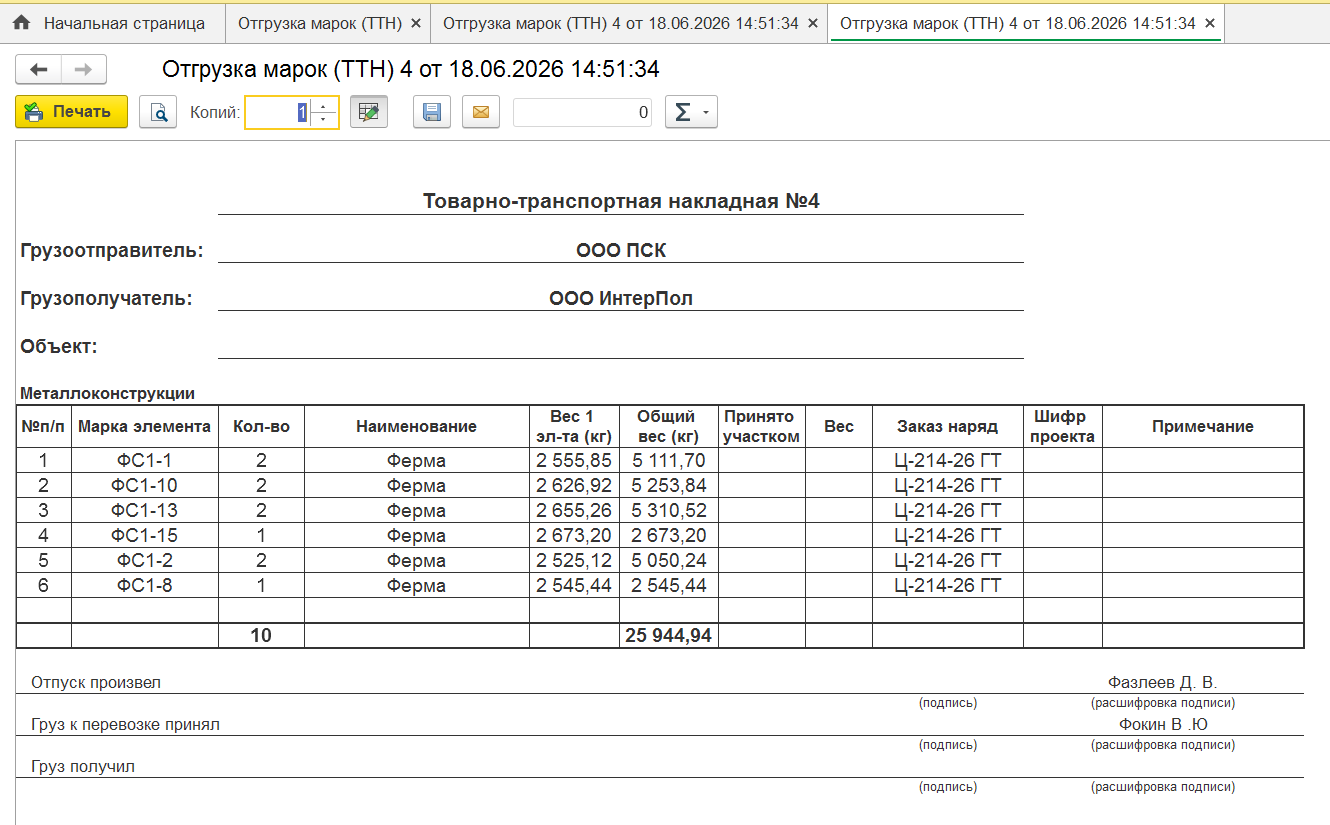Open print preview with the magnifier icon

coord(158,112)
